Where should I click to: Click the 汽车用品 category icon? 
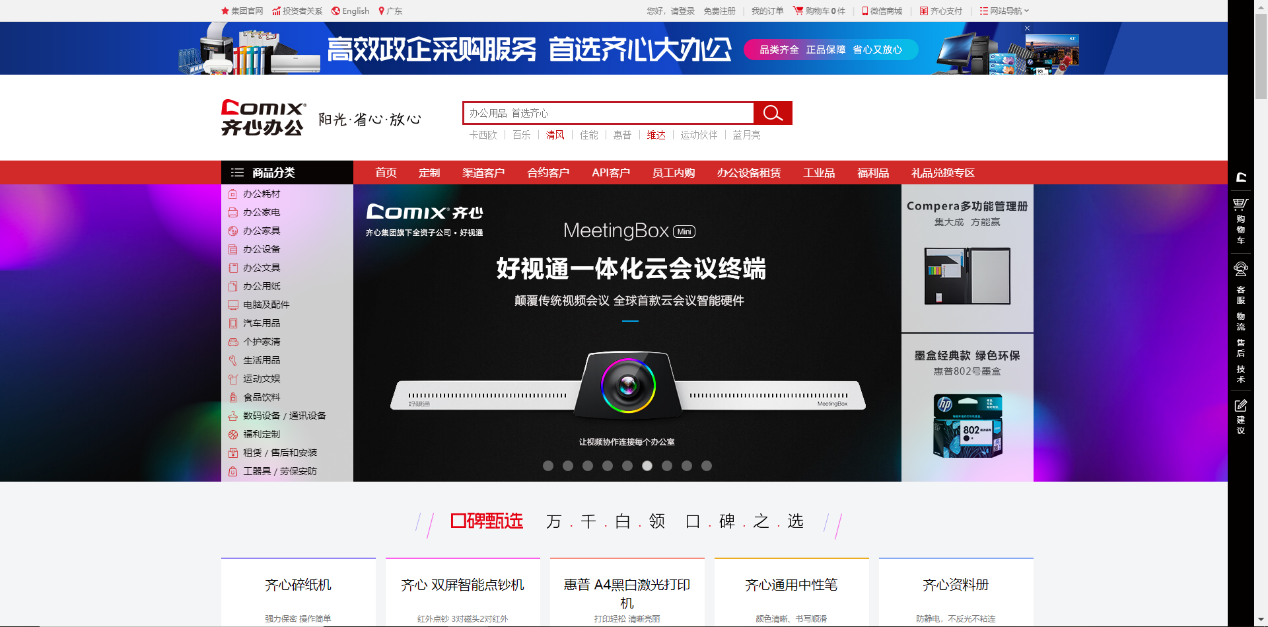pos(233,323)
